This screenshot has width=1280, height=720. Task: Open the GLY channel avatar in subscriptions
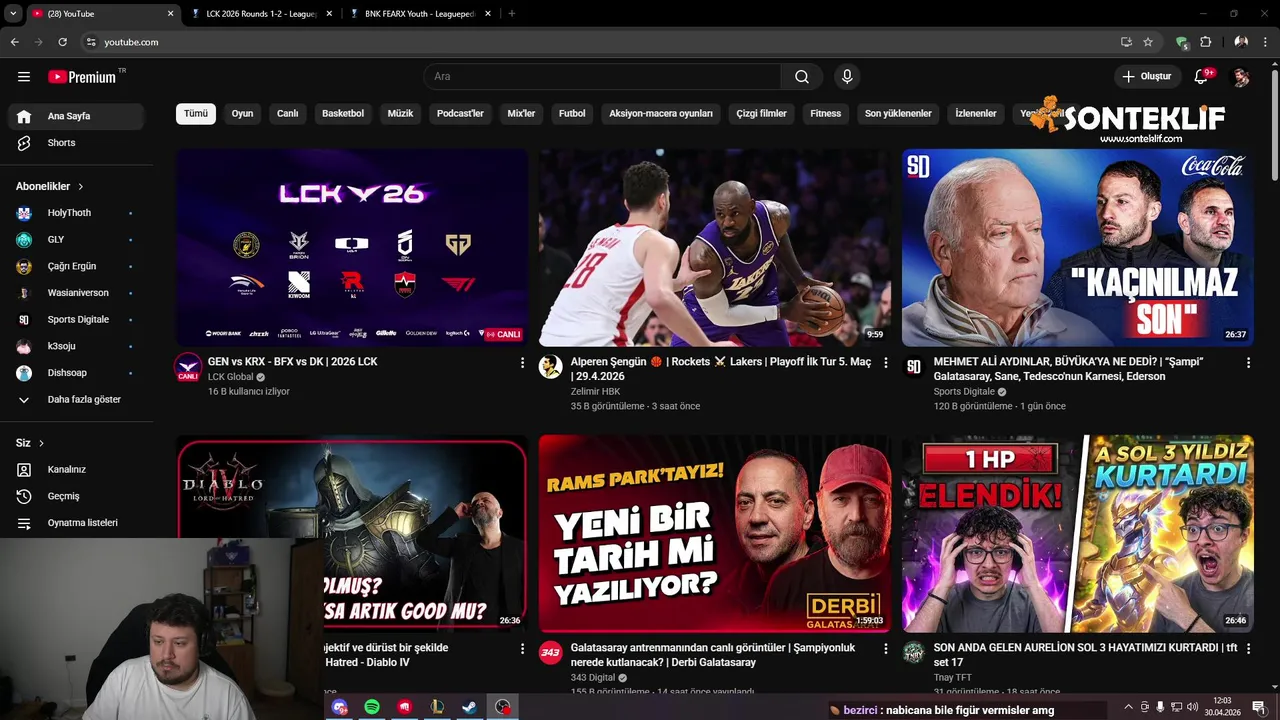point(24,240)
